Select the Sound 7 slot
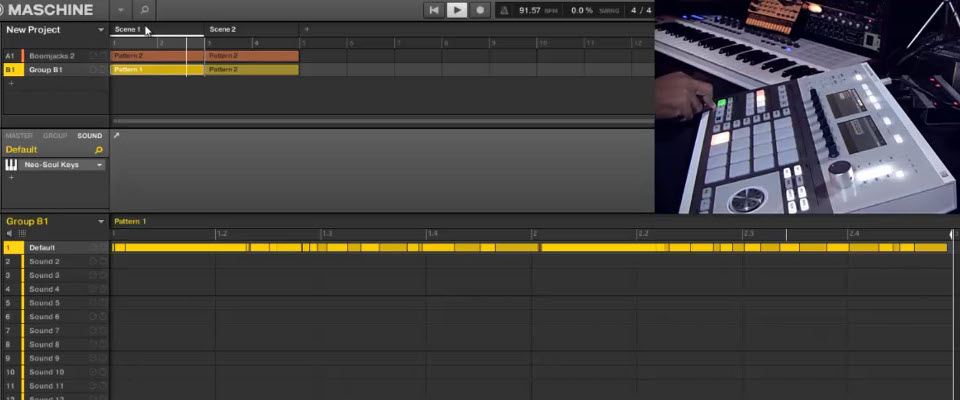 pyautogui.click(x=54, y=331)
